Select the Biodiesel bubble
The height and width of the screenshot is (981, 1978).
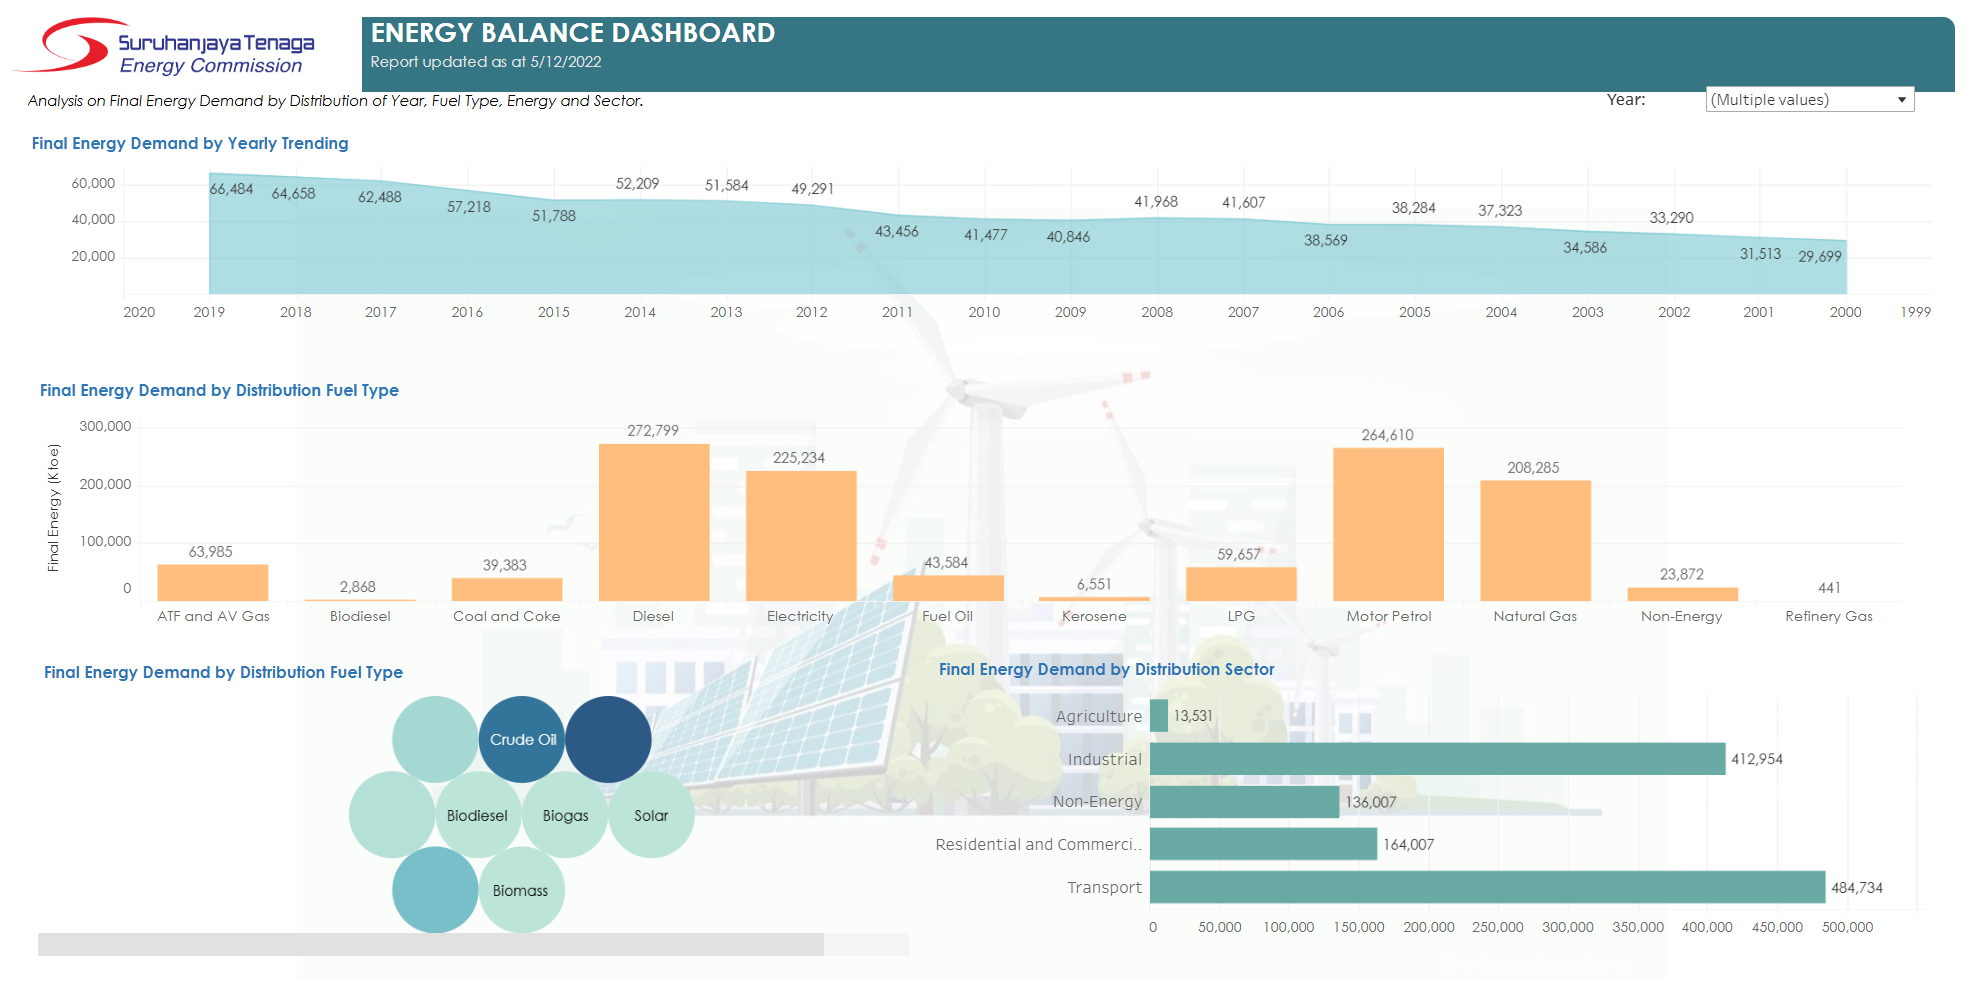point(477,816)
